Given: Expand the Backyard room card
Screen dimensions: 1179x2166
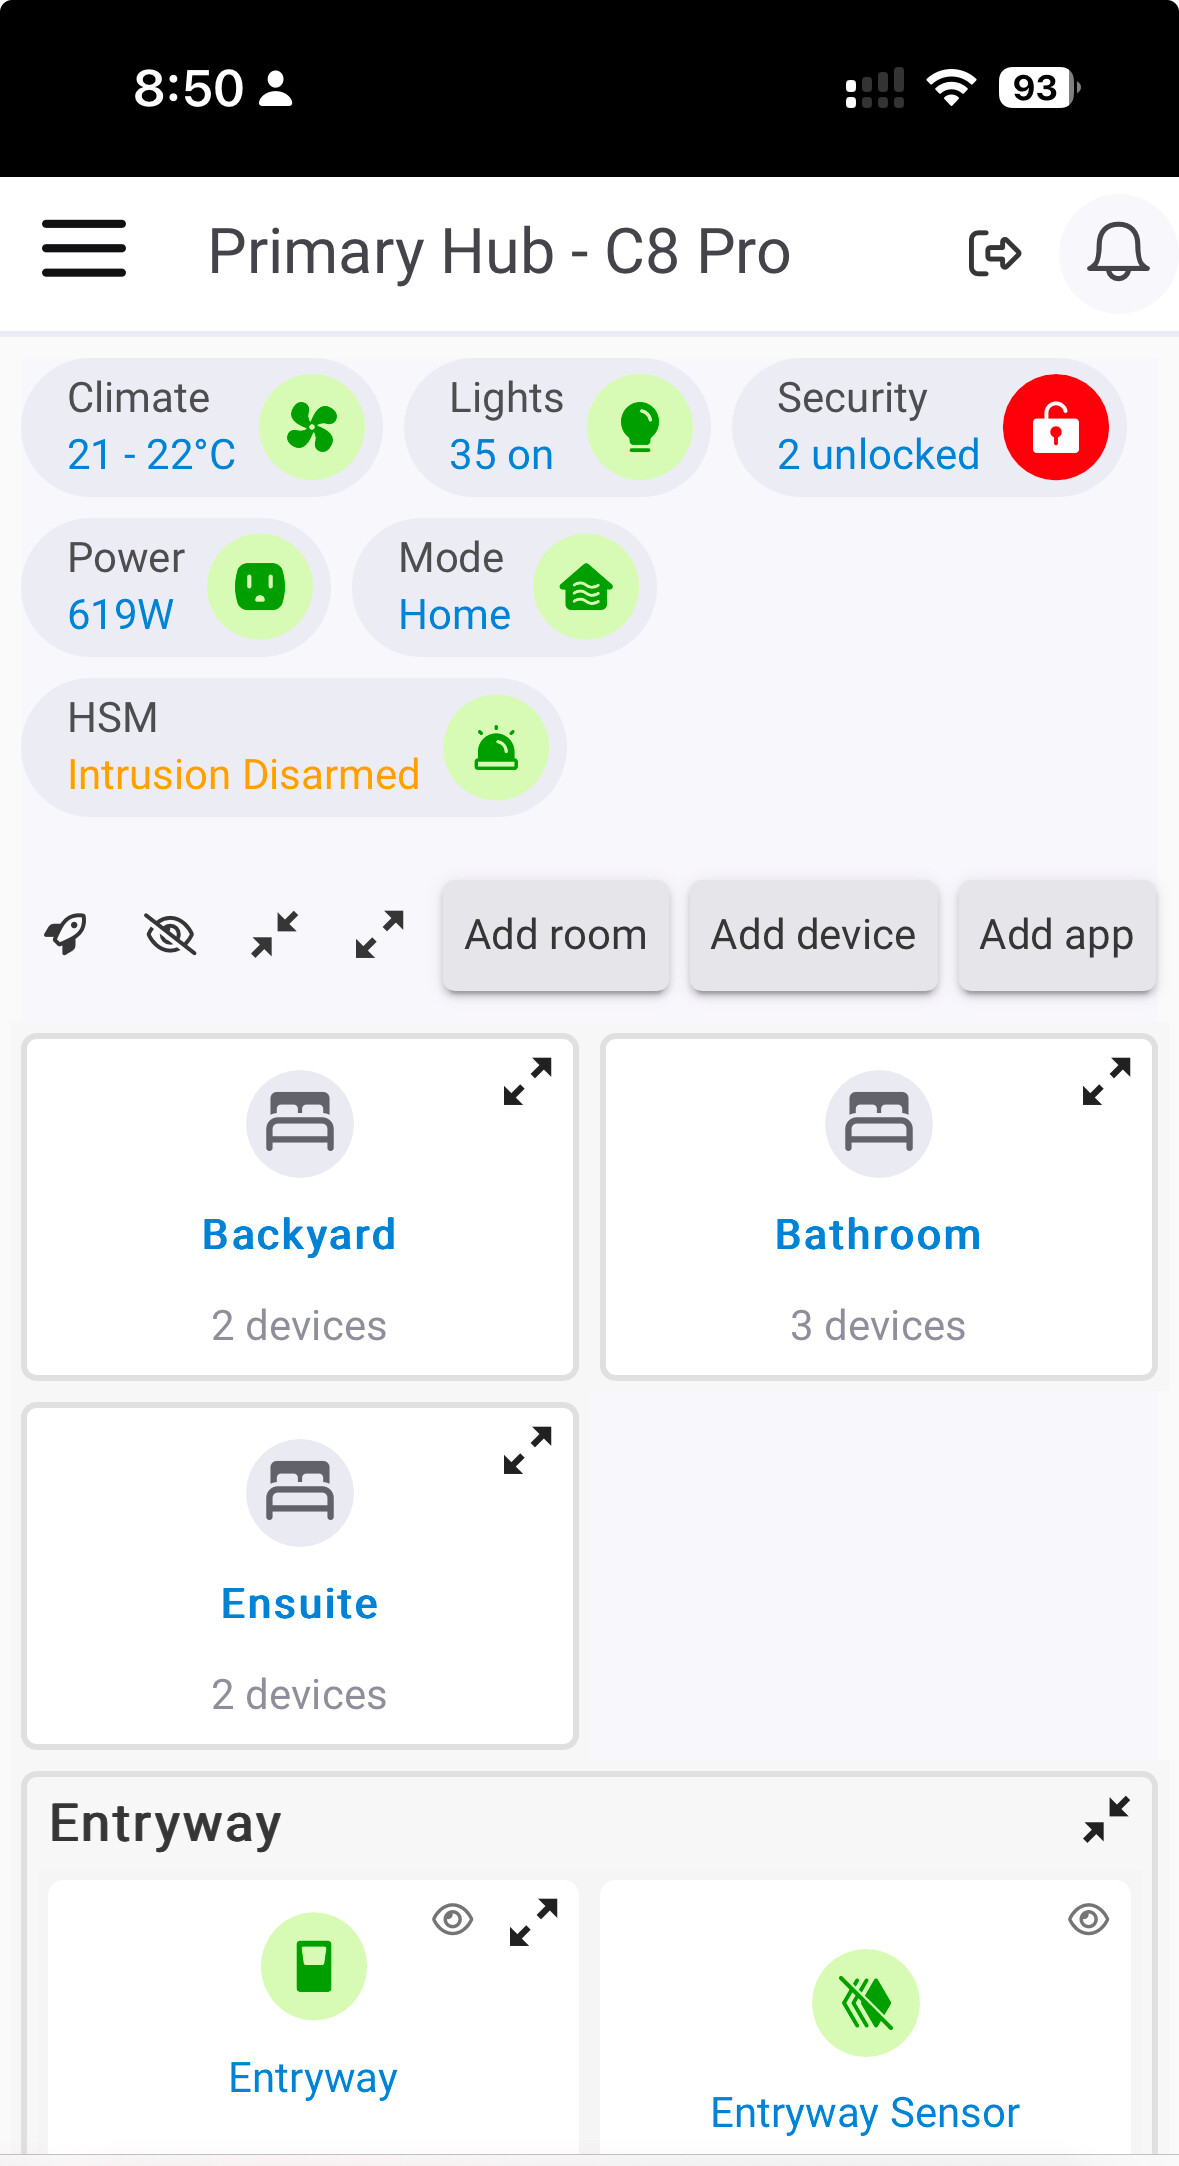Looking at the screenshot, I should coord(528,1081).
